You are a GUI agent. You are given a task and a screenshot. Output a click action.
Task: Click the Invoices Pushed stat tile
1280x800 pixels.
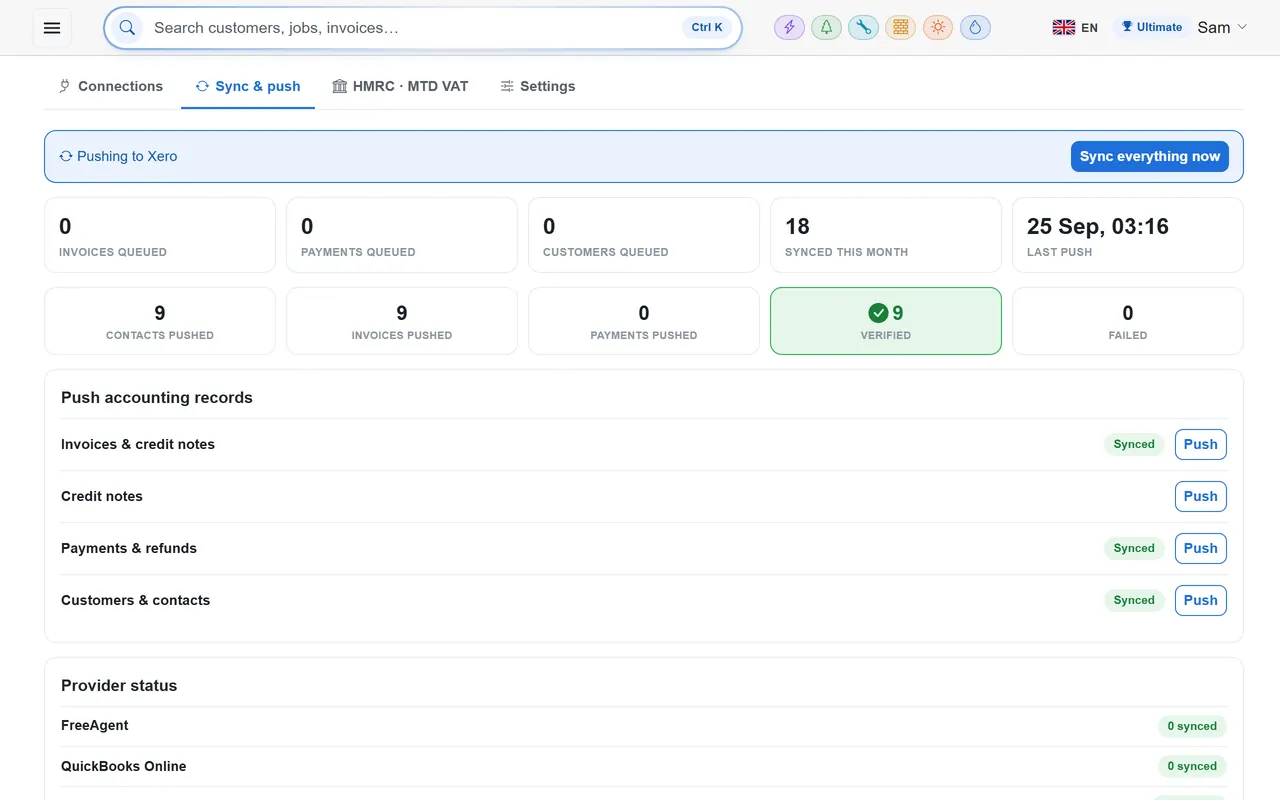[x=402, y=321]
